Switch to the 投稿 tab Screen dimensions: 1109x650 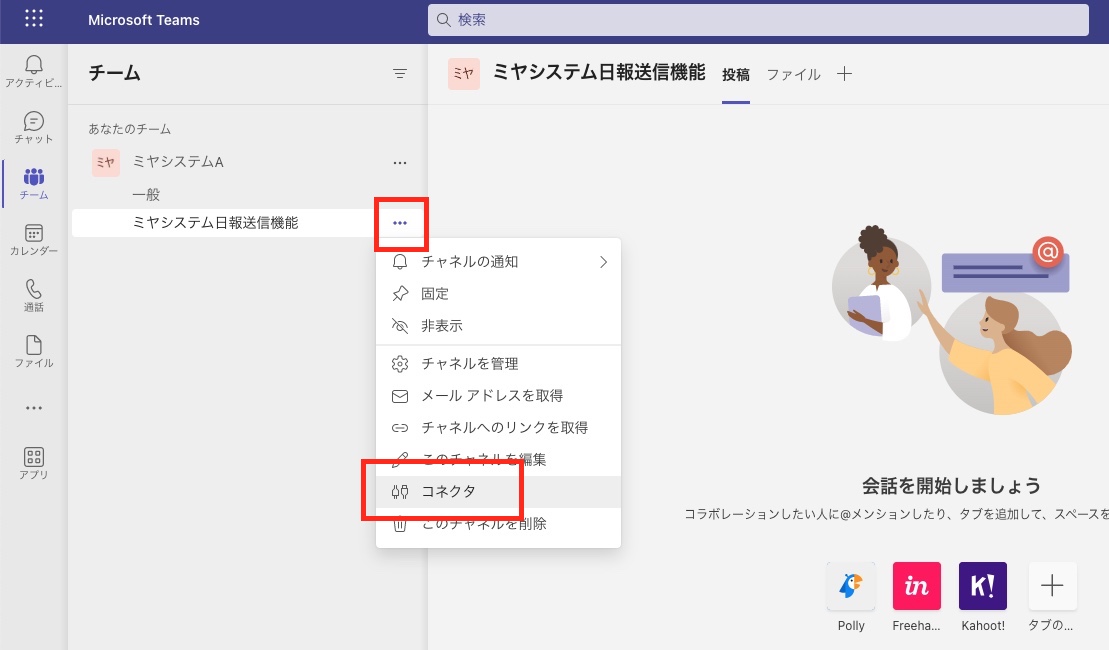pyautogui.click(x=736, y=74)
